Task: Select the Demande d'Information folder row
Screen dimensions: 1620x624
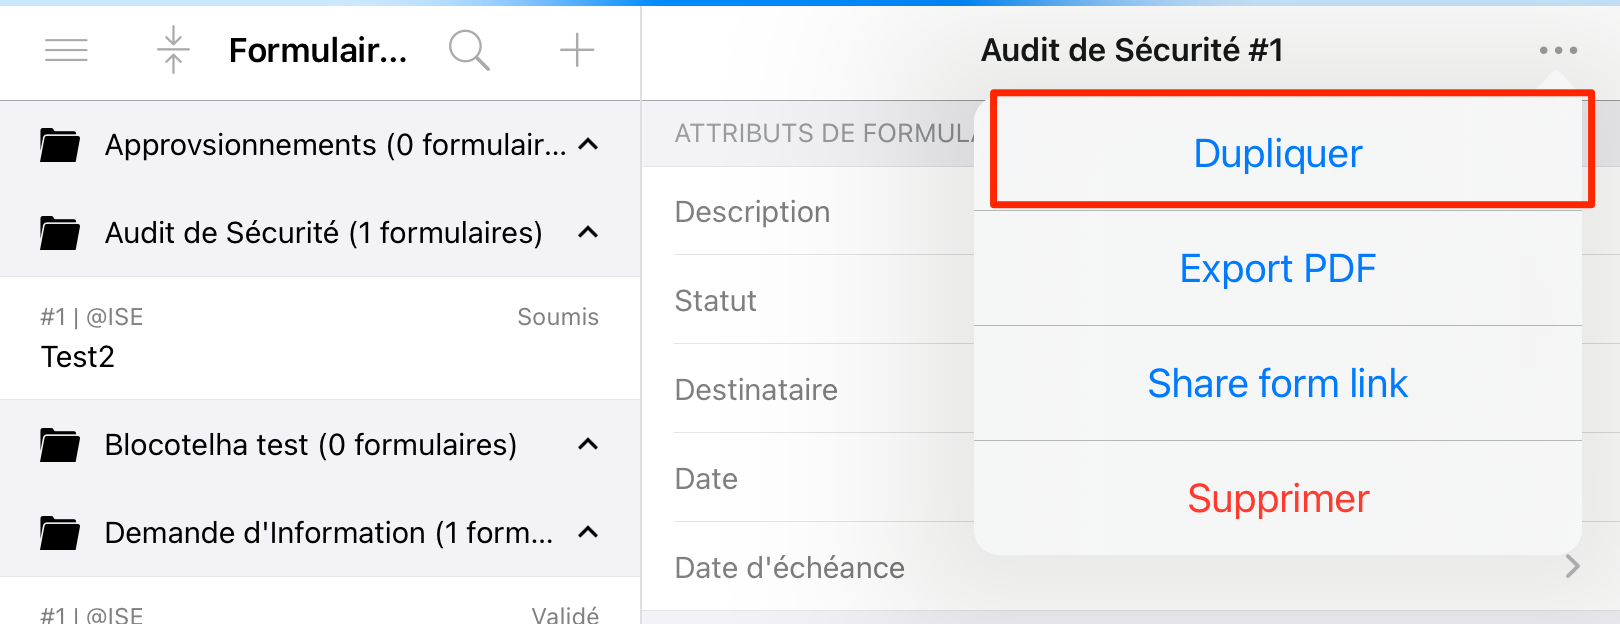Action: tap(320, 533)
